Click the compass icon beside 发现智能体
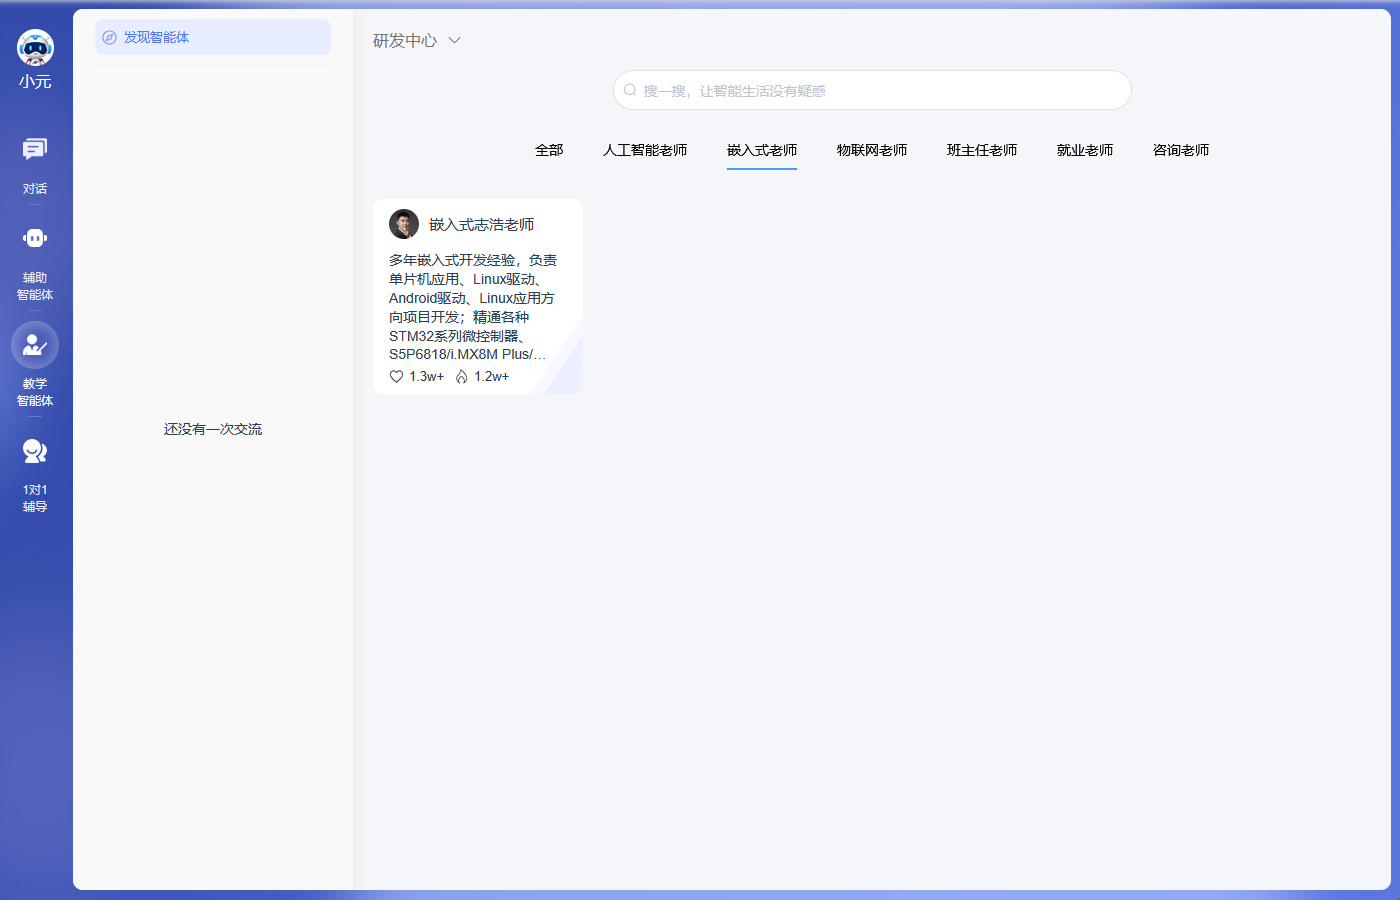 coord(110,38)
